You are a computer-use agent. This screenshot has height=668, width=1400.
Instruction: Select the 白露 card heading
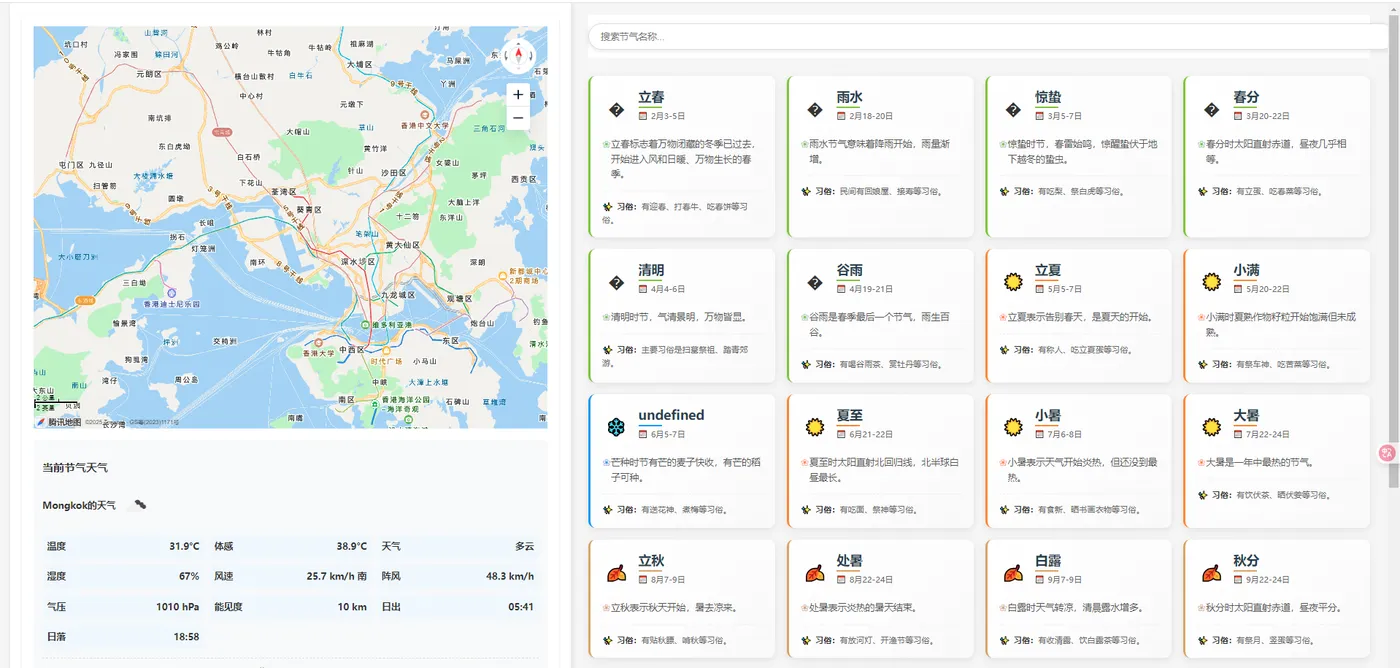tap(1048, 560)
